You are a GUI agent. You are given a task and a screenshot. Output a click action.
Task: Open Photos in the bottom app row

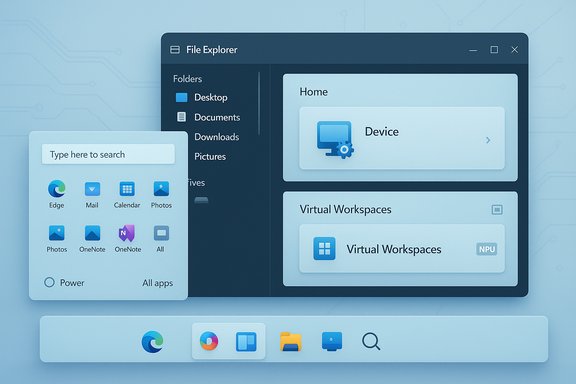[57, 233]
